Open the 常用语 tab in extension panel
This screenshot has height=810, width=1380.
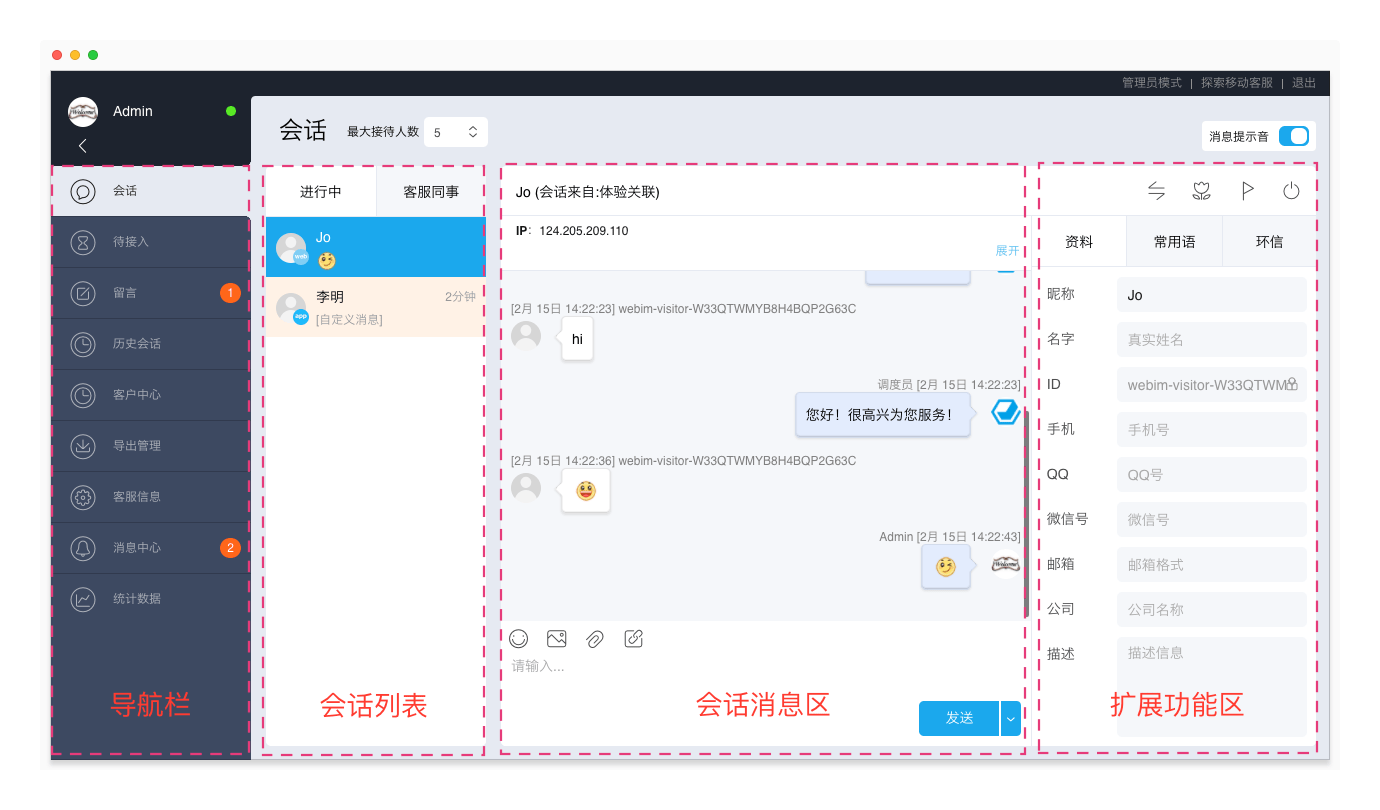(1174, 241)
